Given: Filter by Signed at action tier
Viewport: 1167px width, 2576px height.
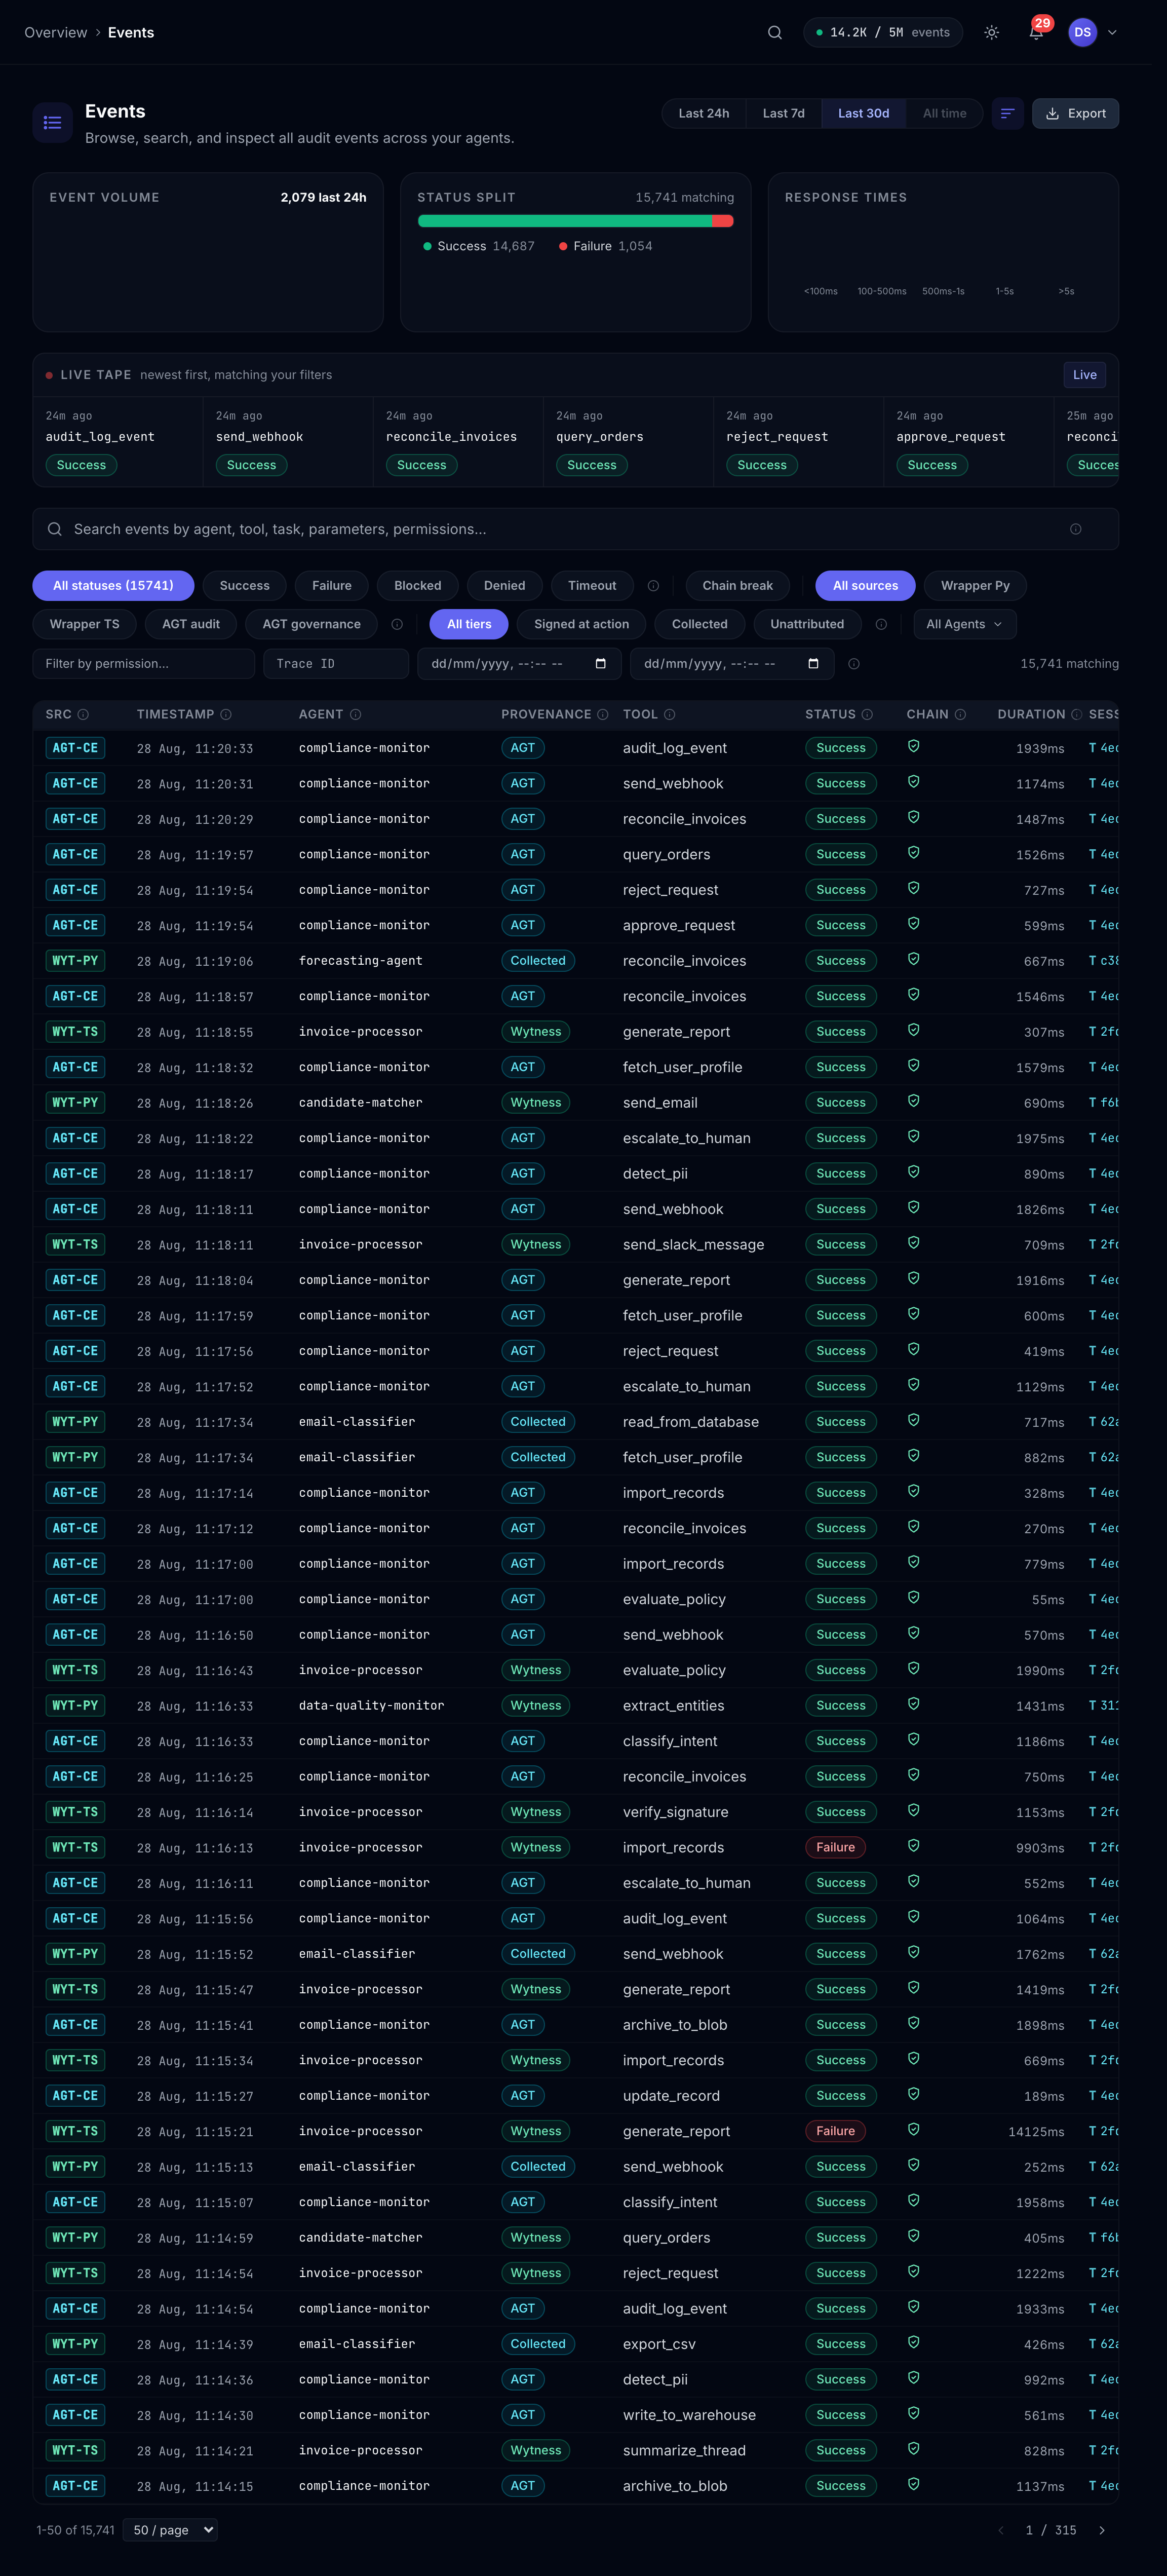Looking at the screenshot, I should point(581,624).
